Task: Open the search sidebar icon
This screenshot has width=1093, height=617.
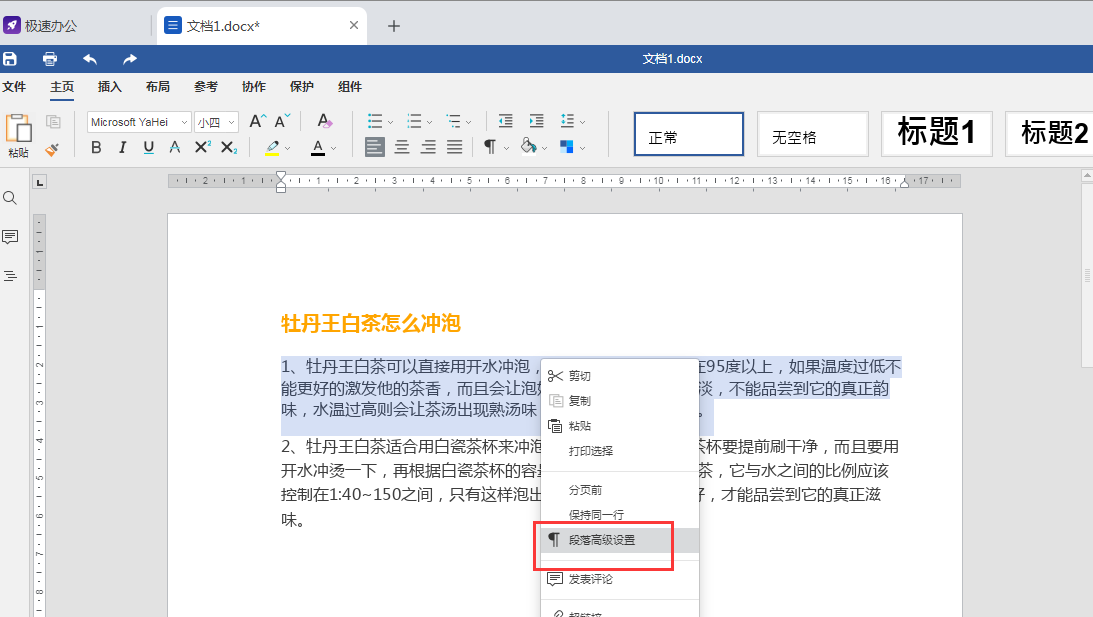Action: [x=10, y=198]
